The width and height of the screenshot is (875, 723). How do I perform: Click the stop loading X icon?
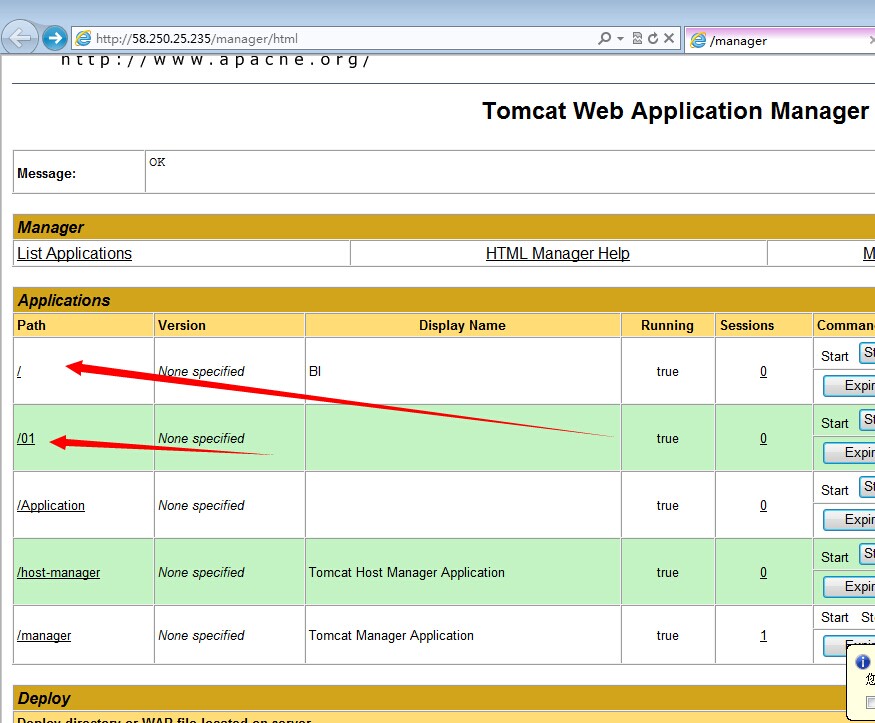(669, 38)
